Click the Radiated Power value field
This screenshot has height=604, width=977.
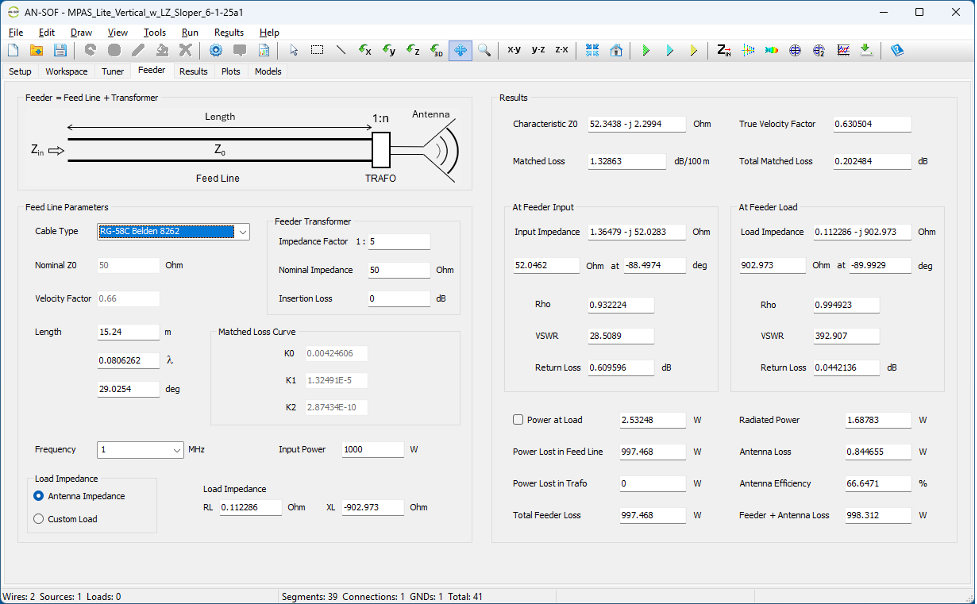pos(878,421)
